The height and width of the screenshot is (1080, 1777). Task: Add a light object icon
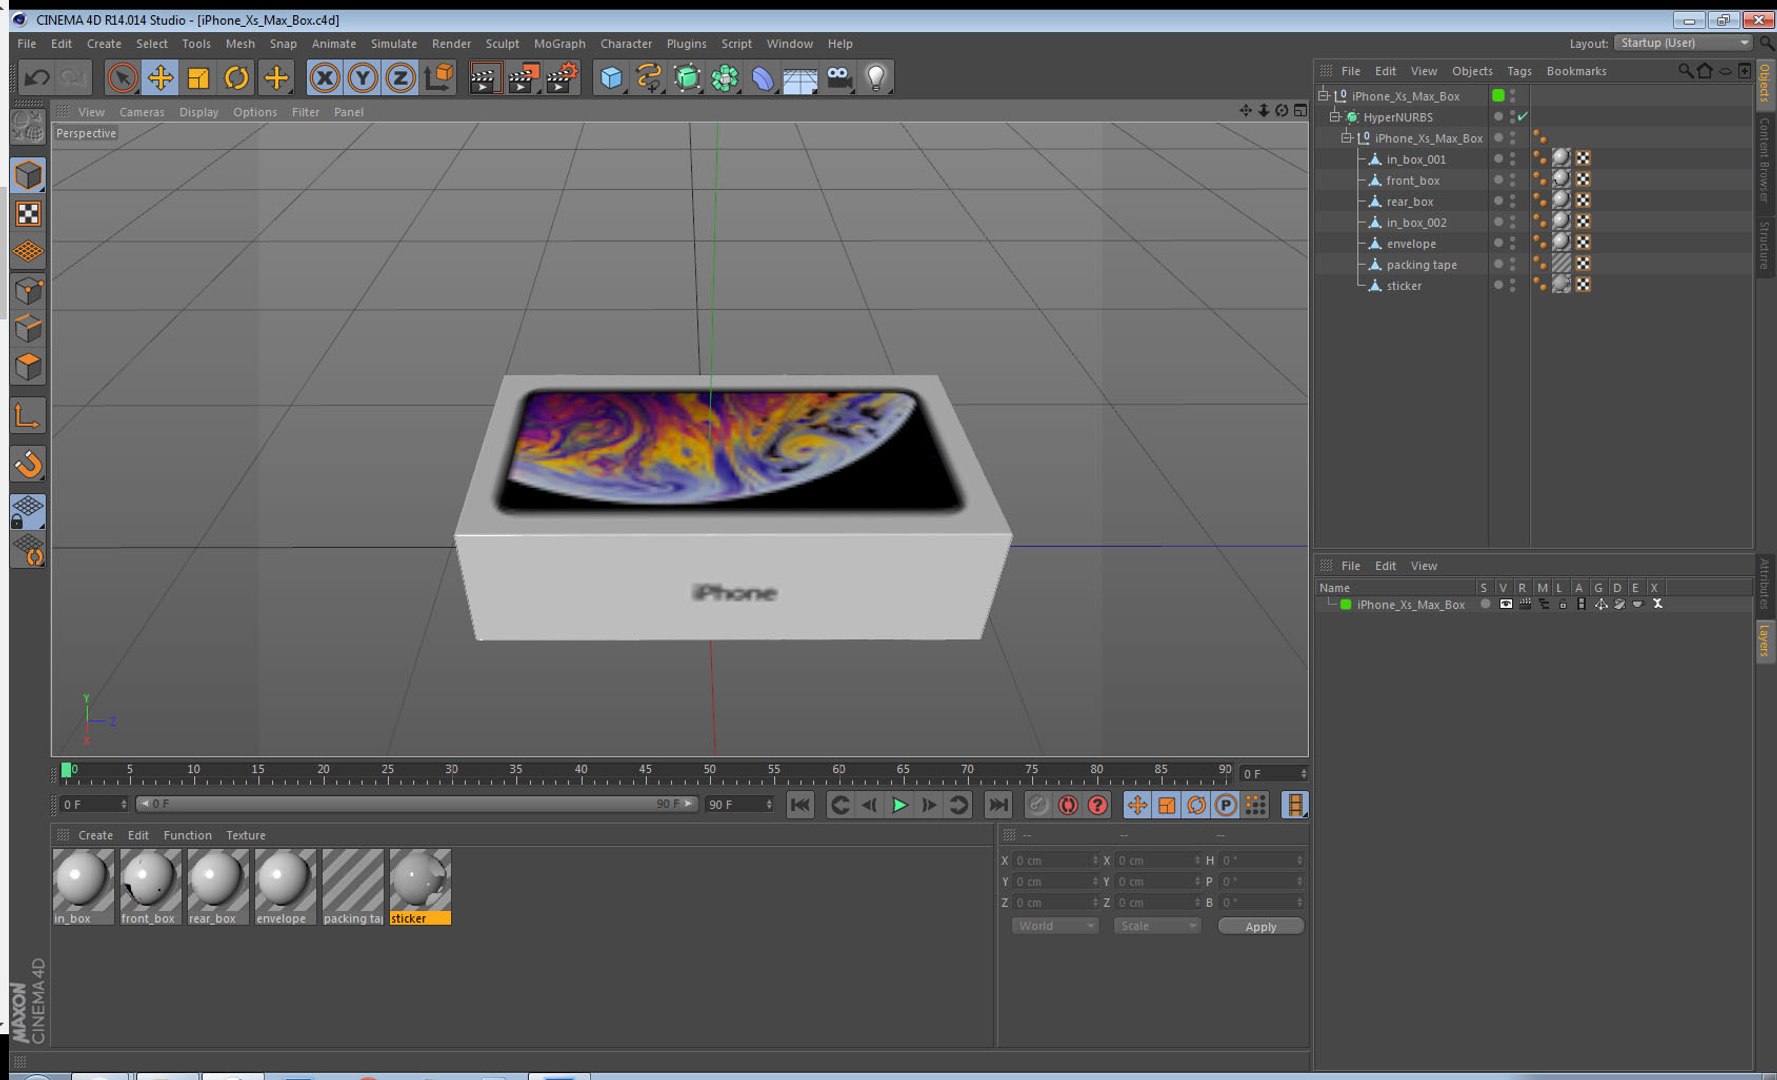tap(876, 78)
